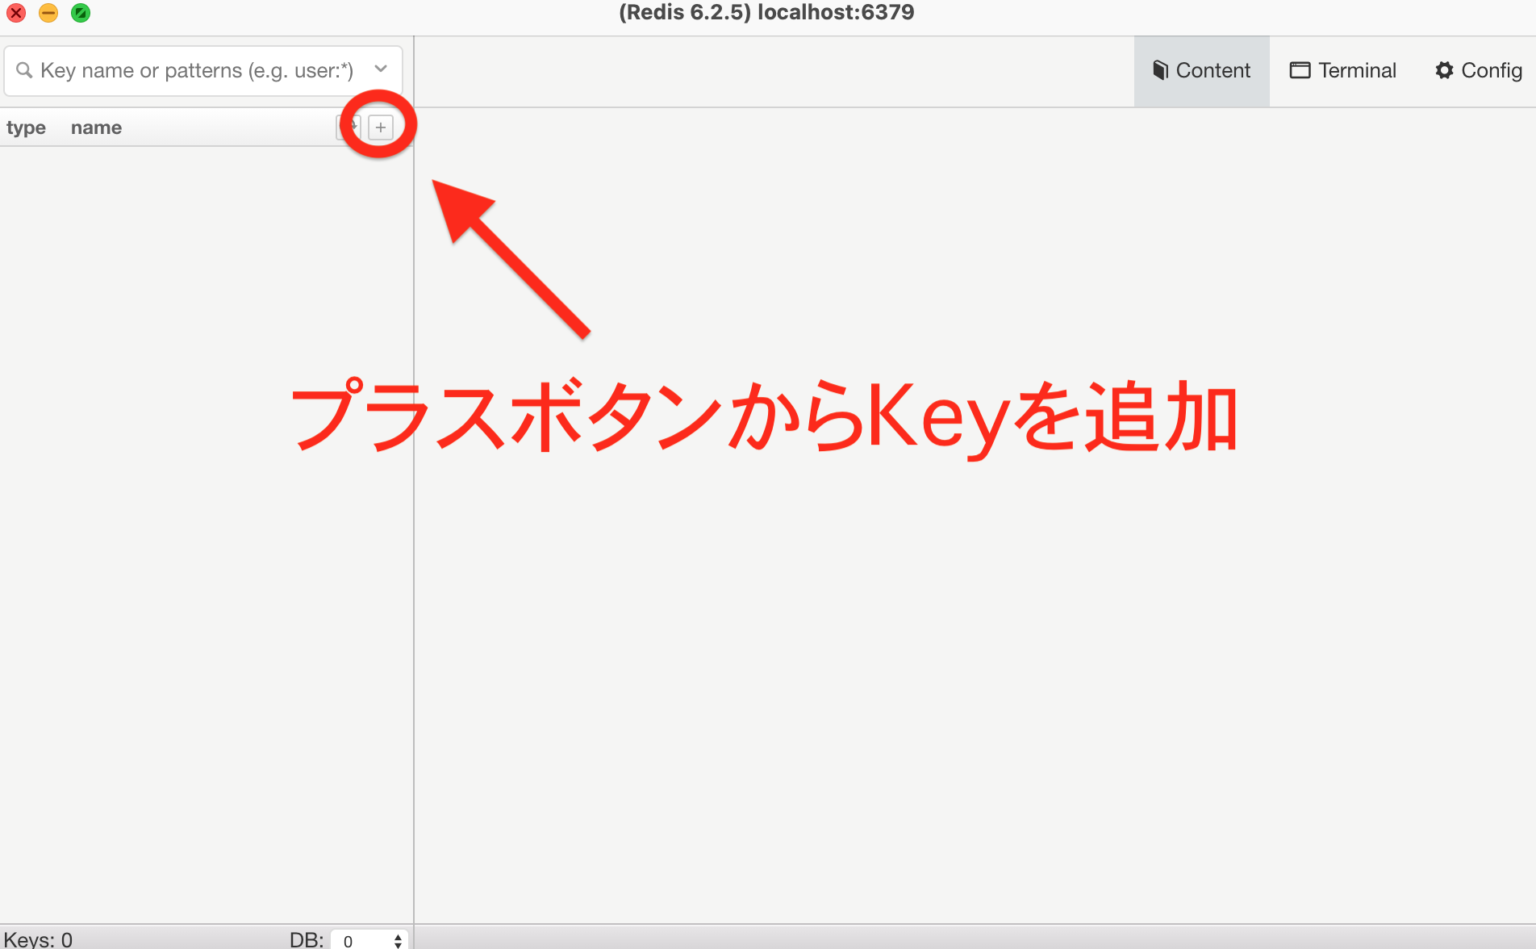Click the magnifier icon in the search field

pos(24,70)
